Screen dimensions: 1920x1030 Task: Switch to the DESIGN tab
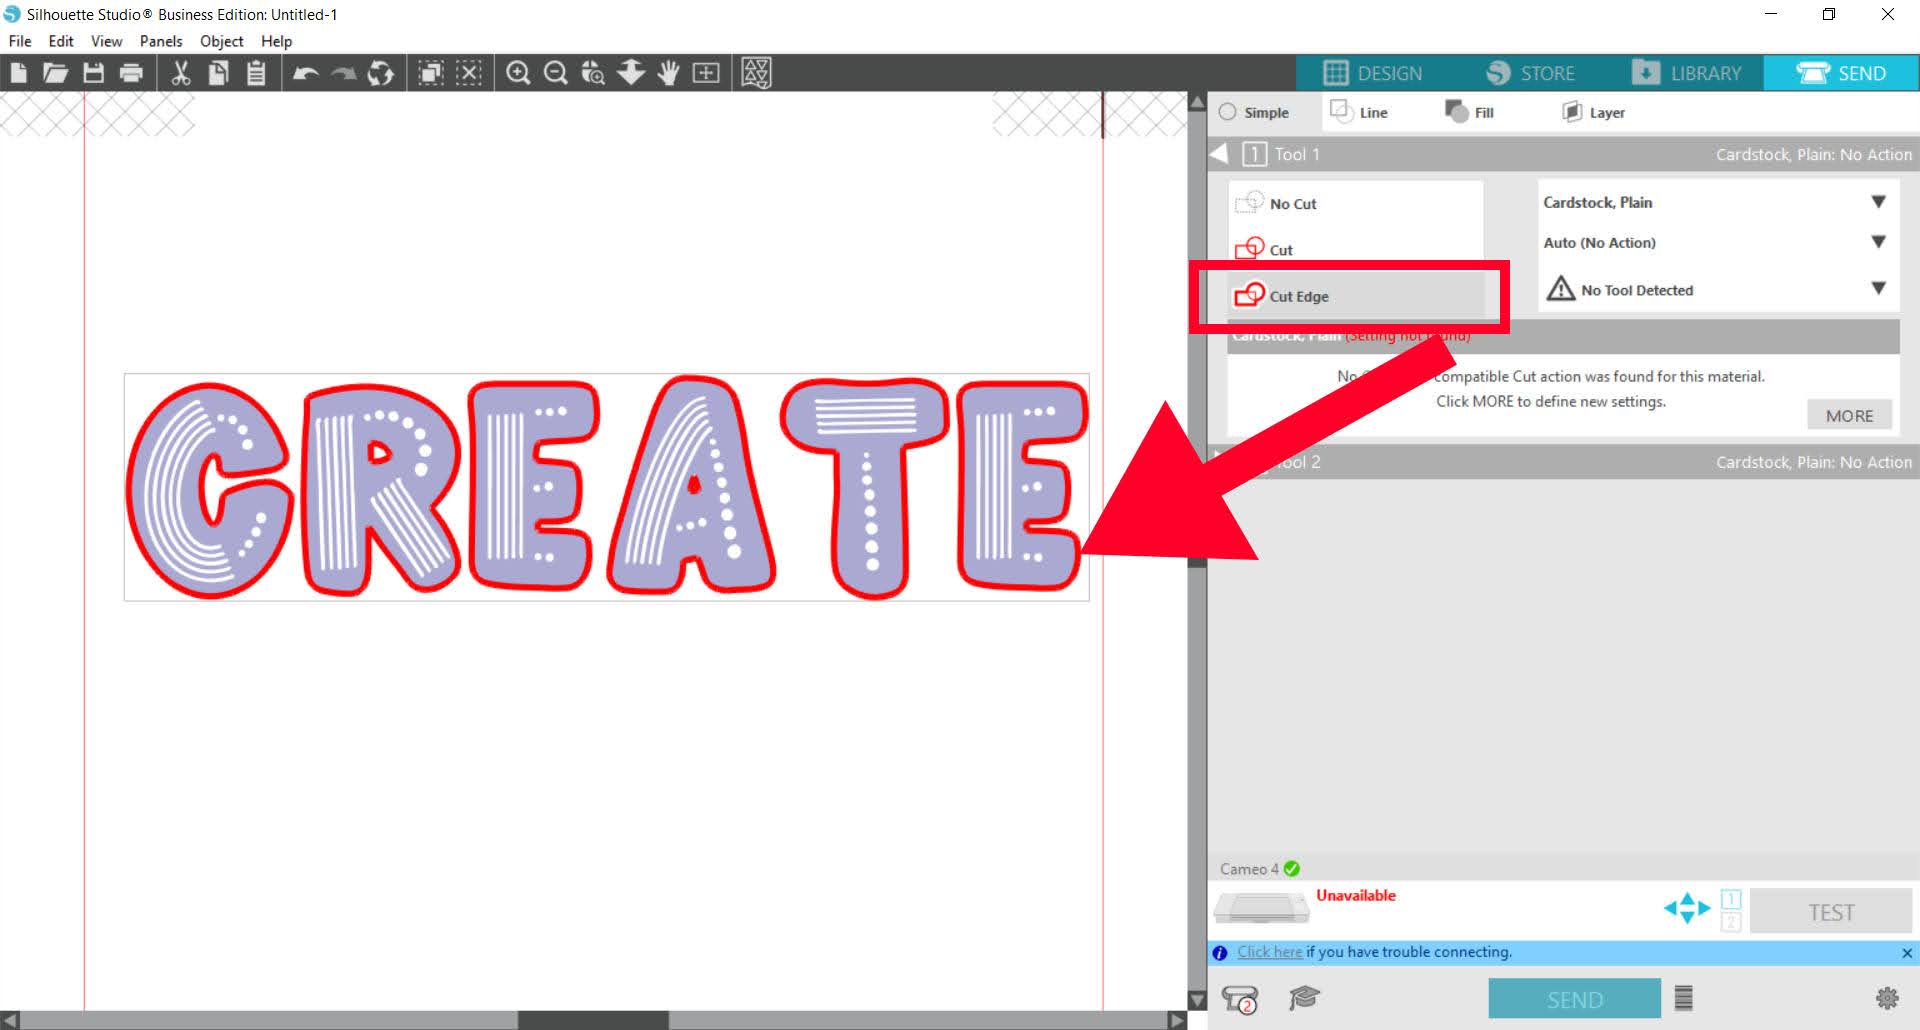pyautogui.click(x=1372, y=73)
